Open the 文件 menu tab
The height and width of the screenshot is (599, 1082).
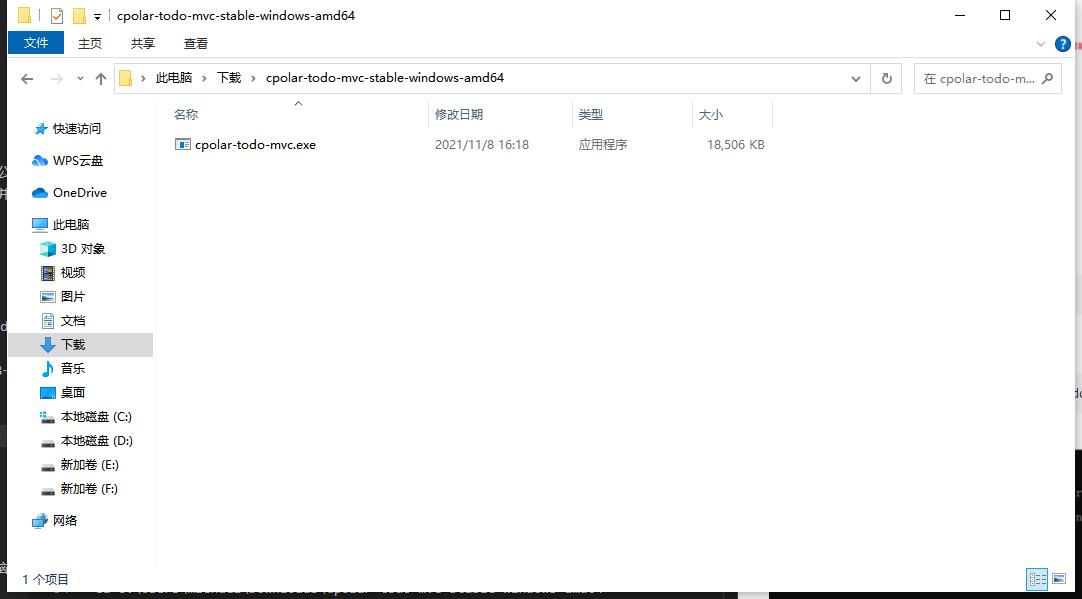point(36,43)
